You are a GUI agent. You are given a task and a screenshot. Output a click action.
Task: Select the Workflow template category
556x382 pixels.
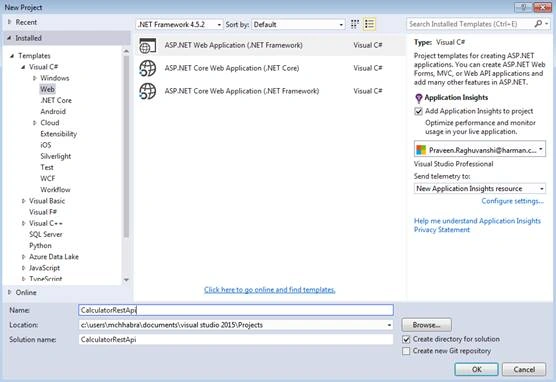tap(55, 190)
